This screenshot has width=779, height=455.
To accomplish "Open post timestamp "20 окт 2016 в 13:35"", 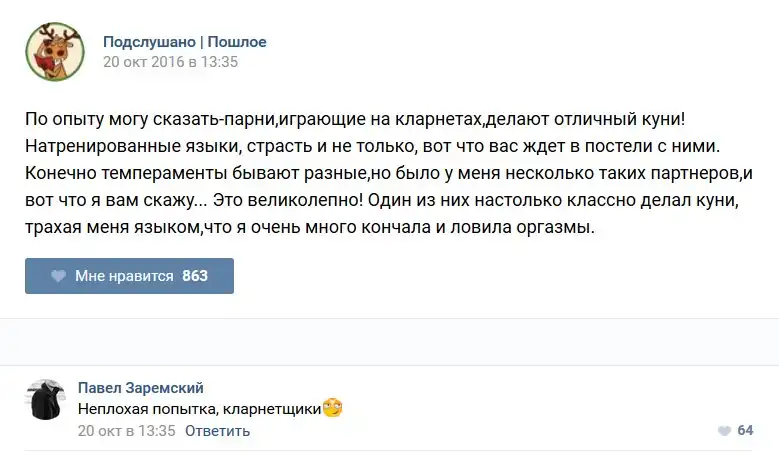I will [171, 61].
